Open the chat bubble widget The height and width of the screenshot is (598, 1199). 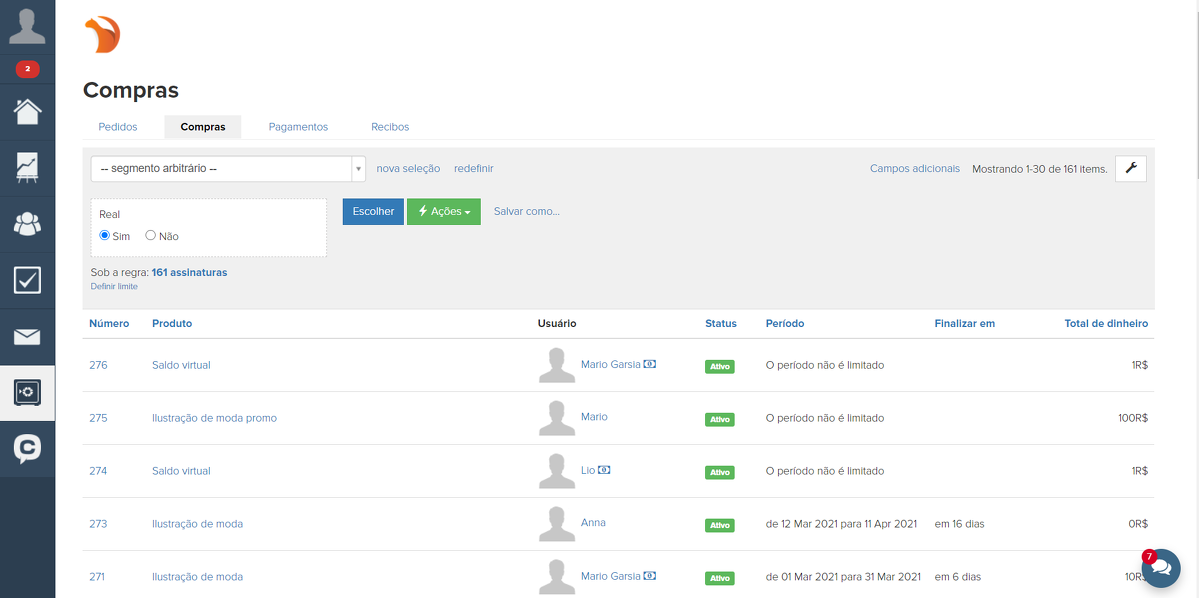click(x=1161, y=567)
